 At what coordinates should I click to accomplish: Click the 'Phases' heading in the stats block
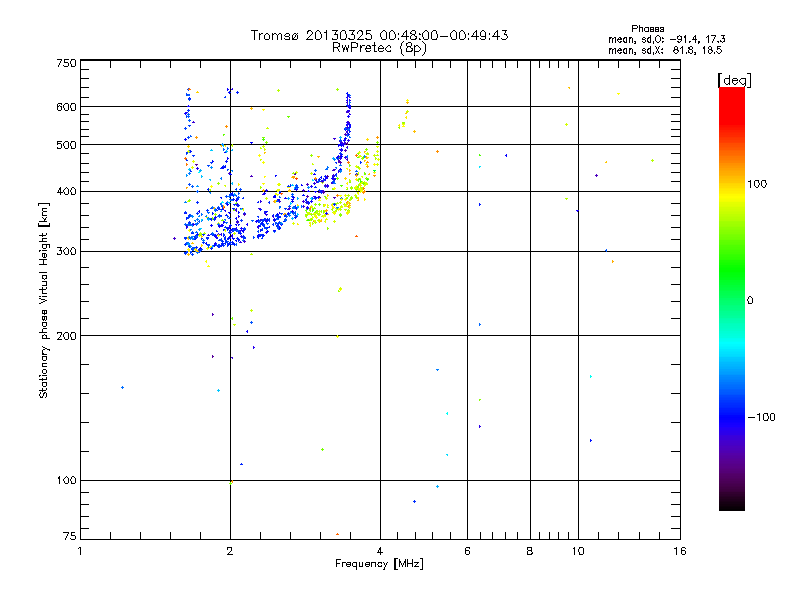coord(647,29)
